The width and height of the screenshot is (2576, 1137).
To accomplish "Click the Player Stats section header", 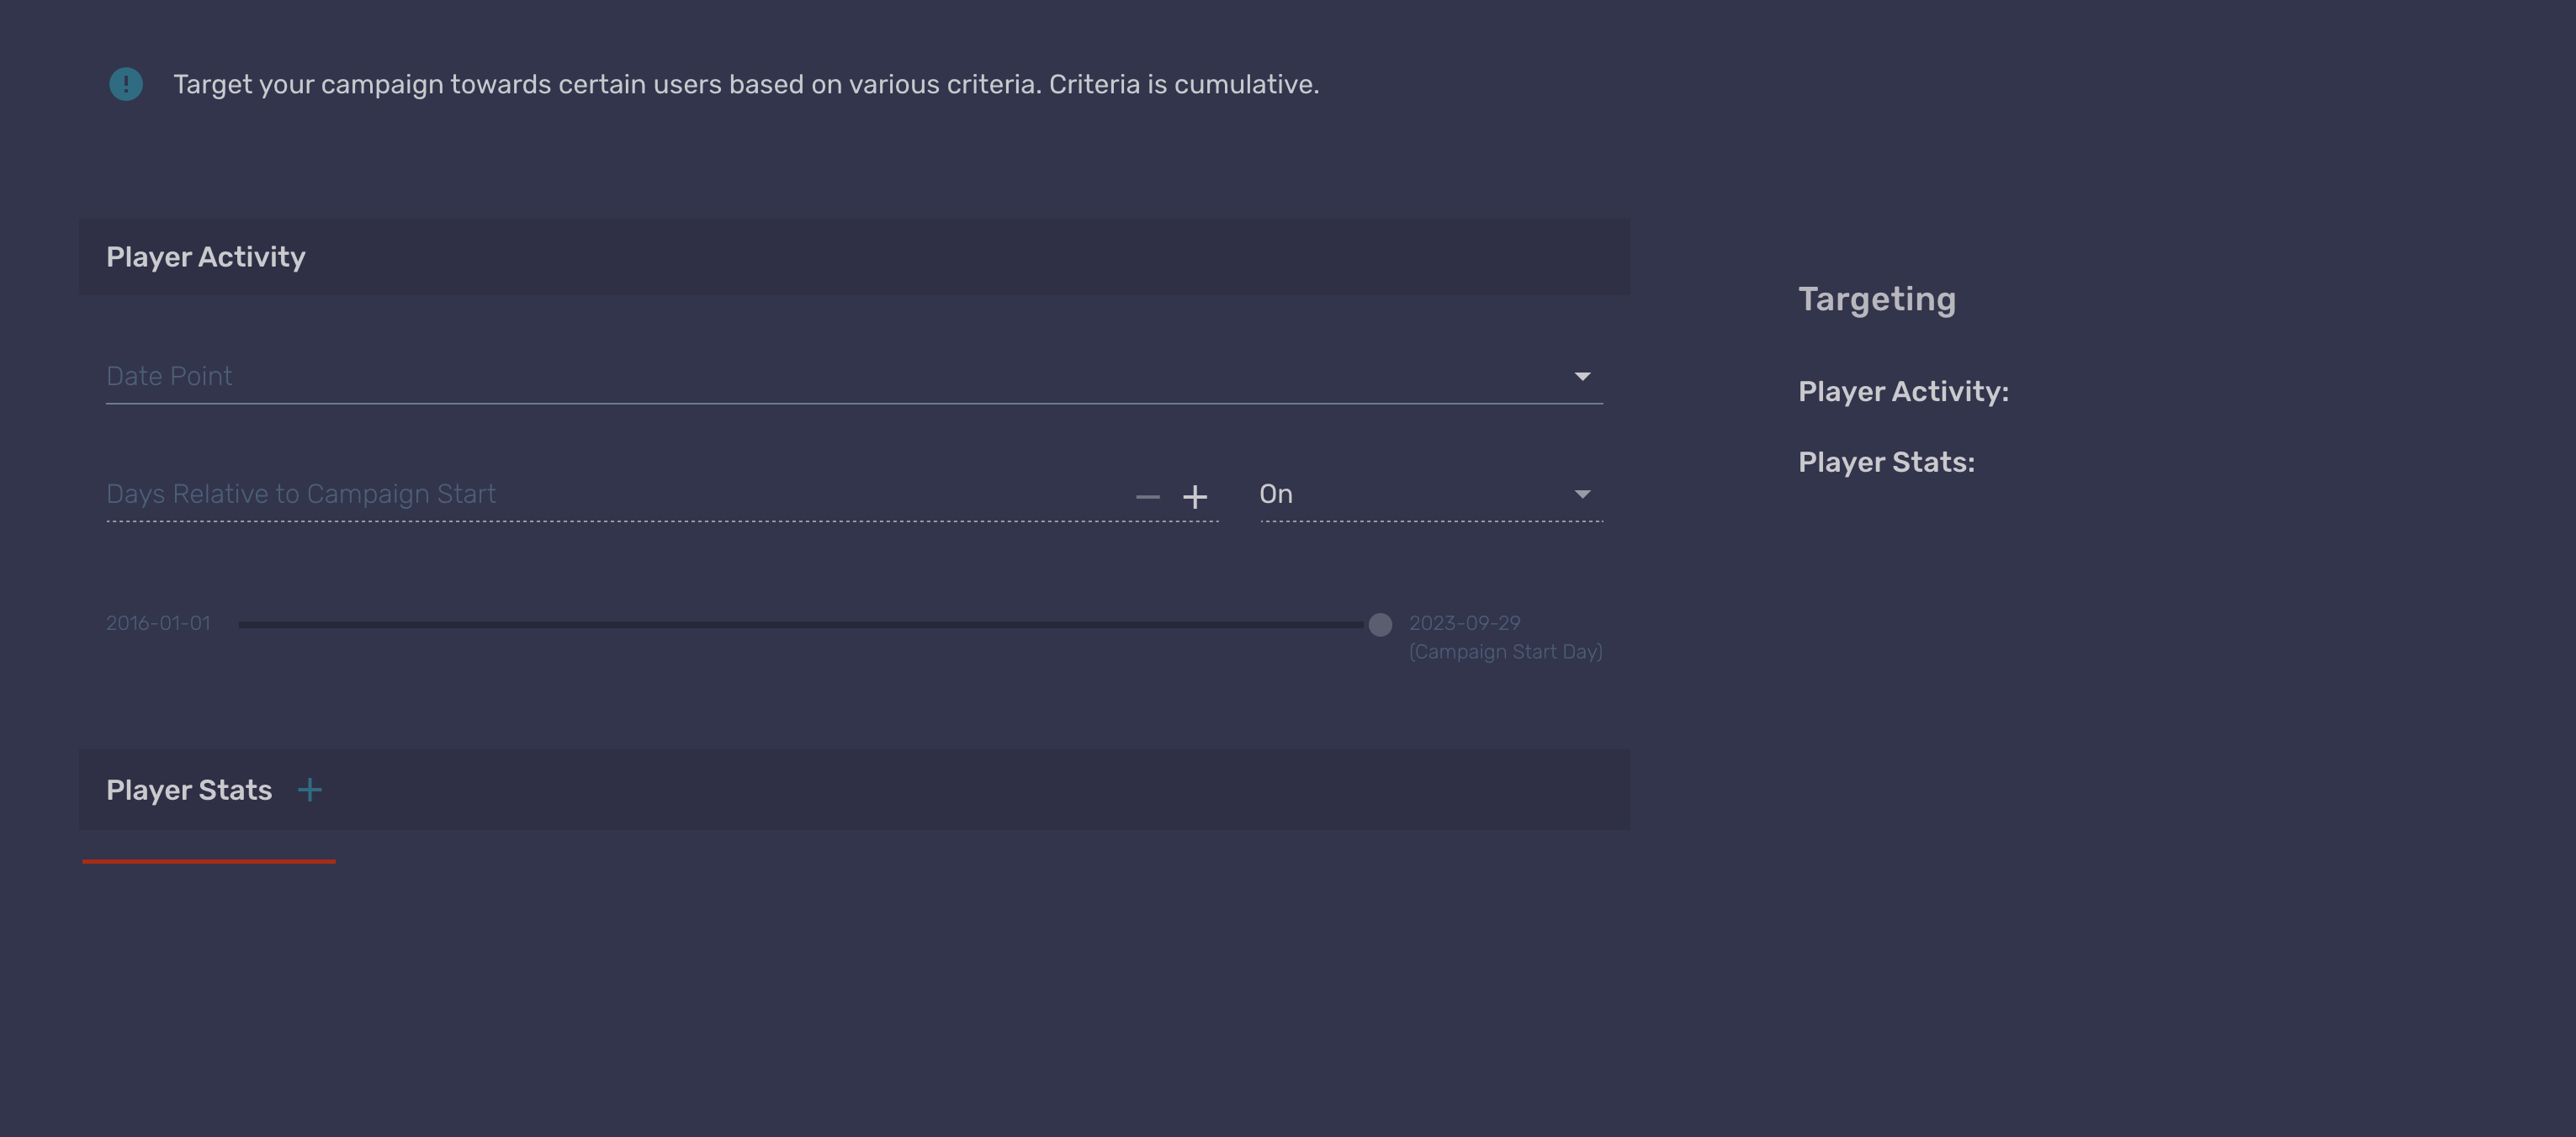I will pos(189,791).
